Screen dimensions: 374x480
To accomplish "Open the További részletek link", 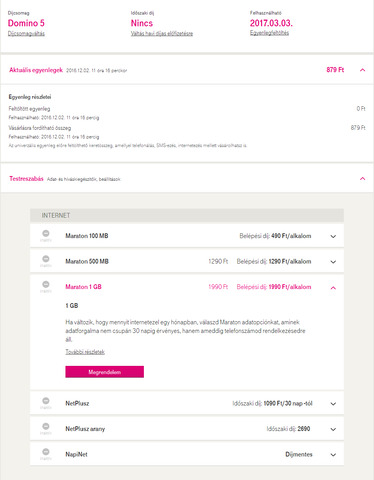I will (x=85, y=352).
